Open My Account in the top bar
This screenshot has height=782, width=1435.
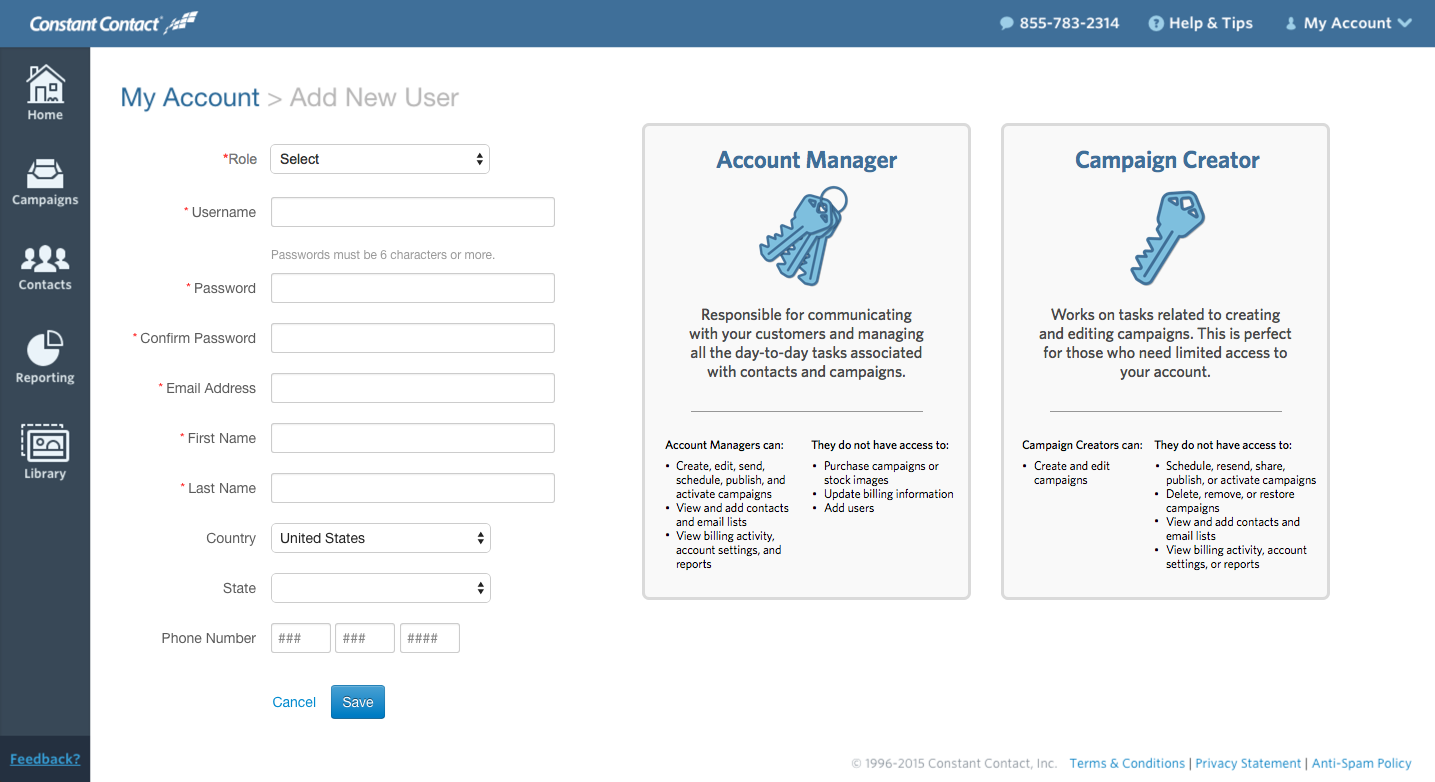1348,23
